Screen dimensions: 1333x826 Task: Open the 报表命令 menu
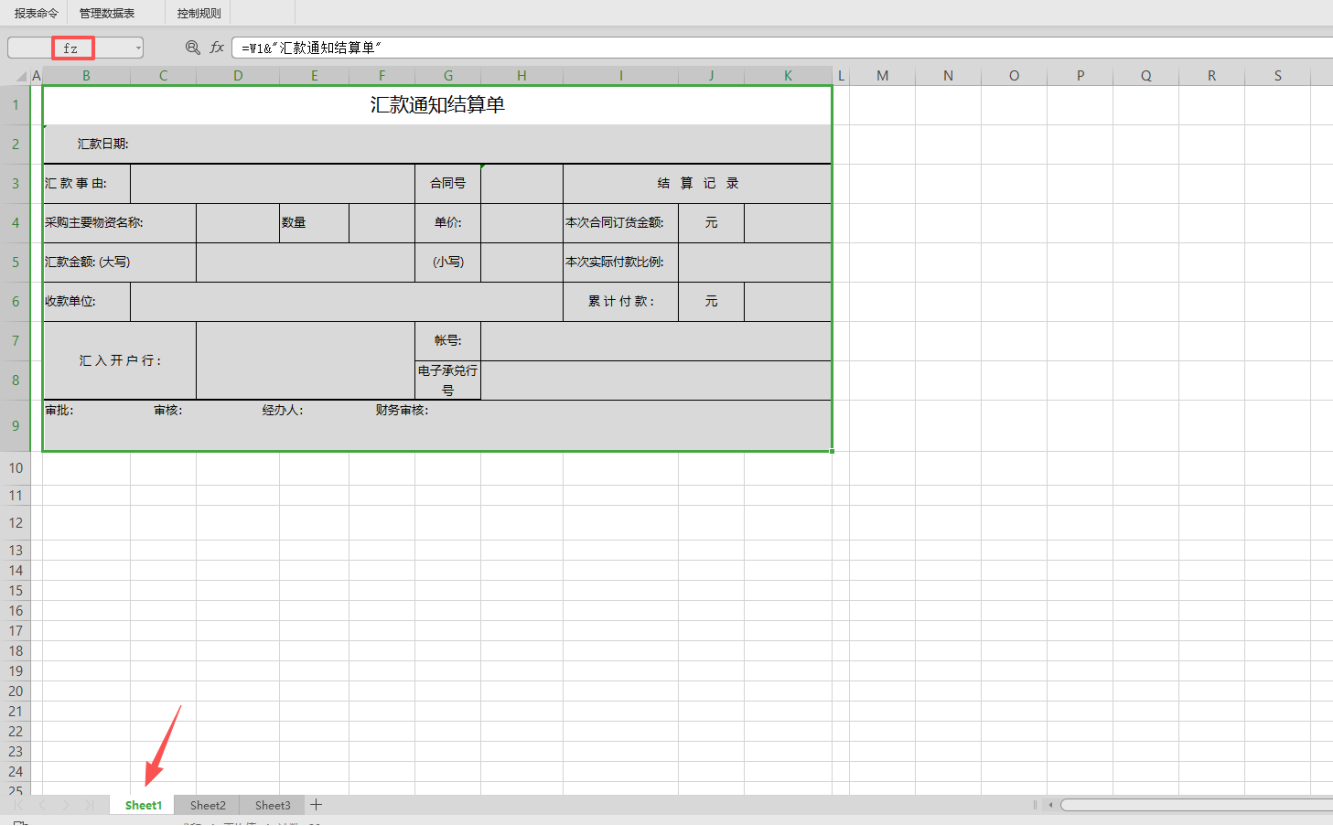click(x=36, y=13)
